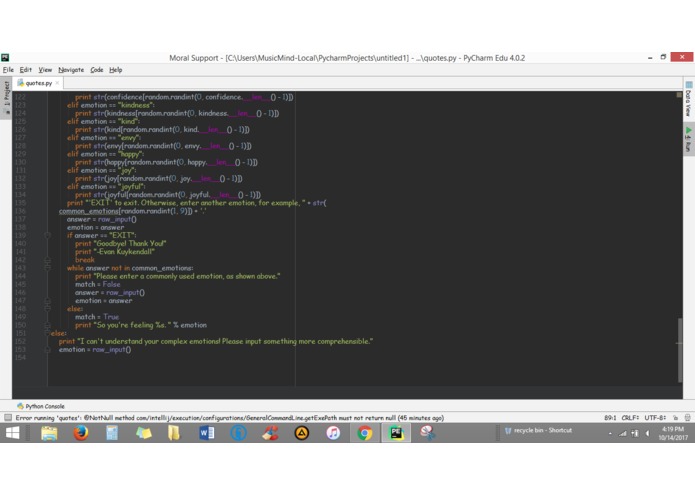Click the volume speaker tray icon

(x=647, y=433)
